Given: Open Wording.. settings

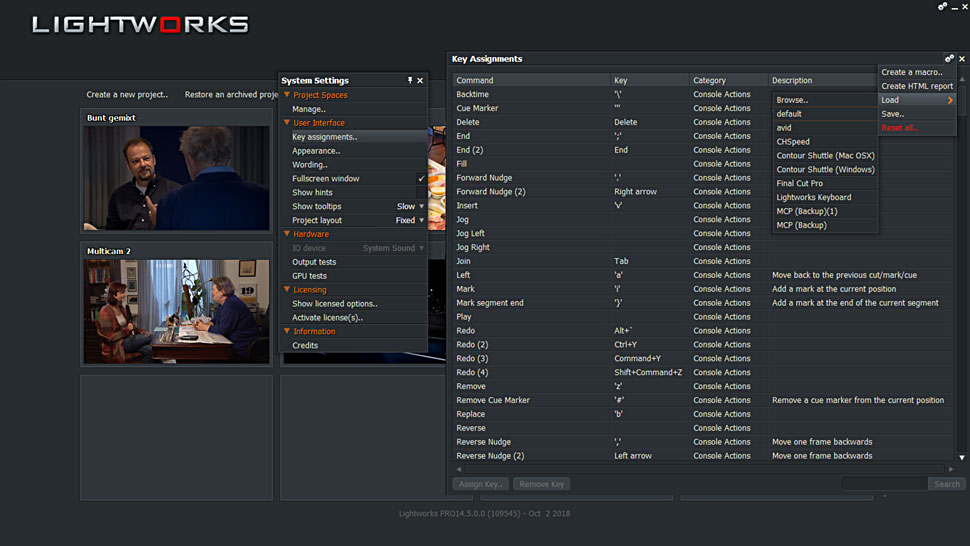Looking at the screenshot, I should pyautogui.click(x=310, y=164).
